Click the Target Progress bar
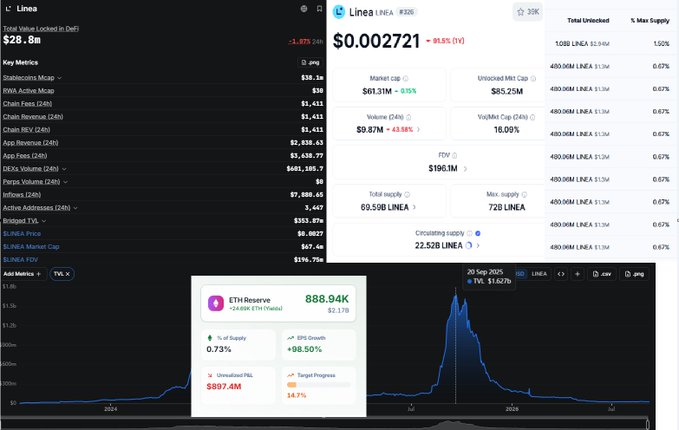 pos(319,385)
